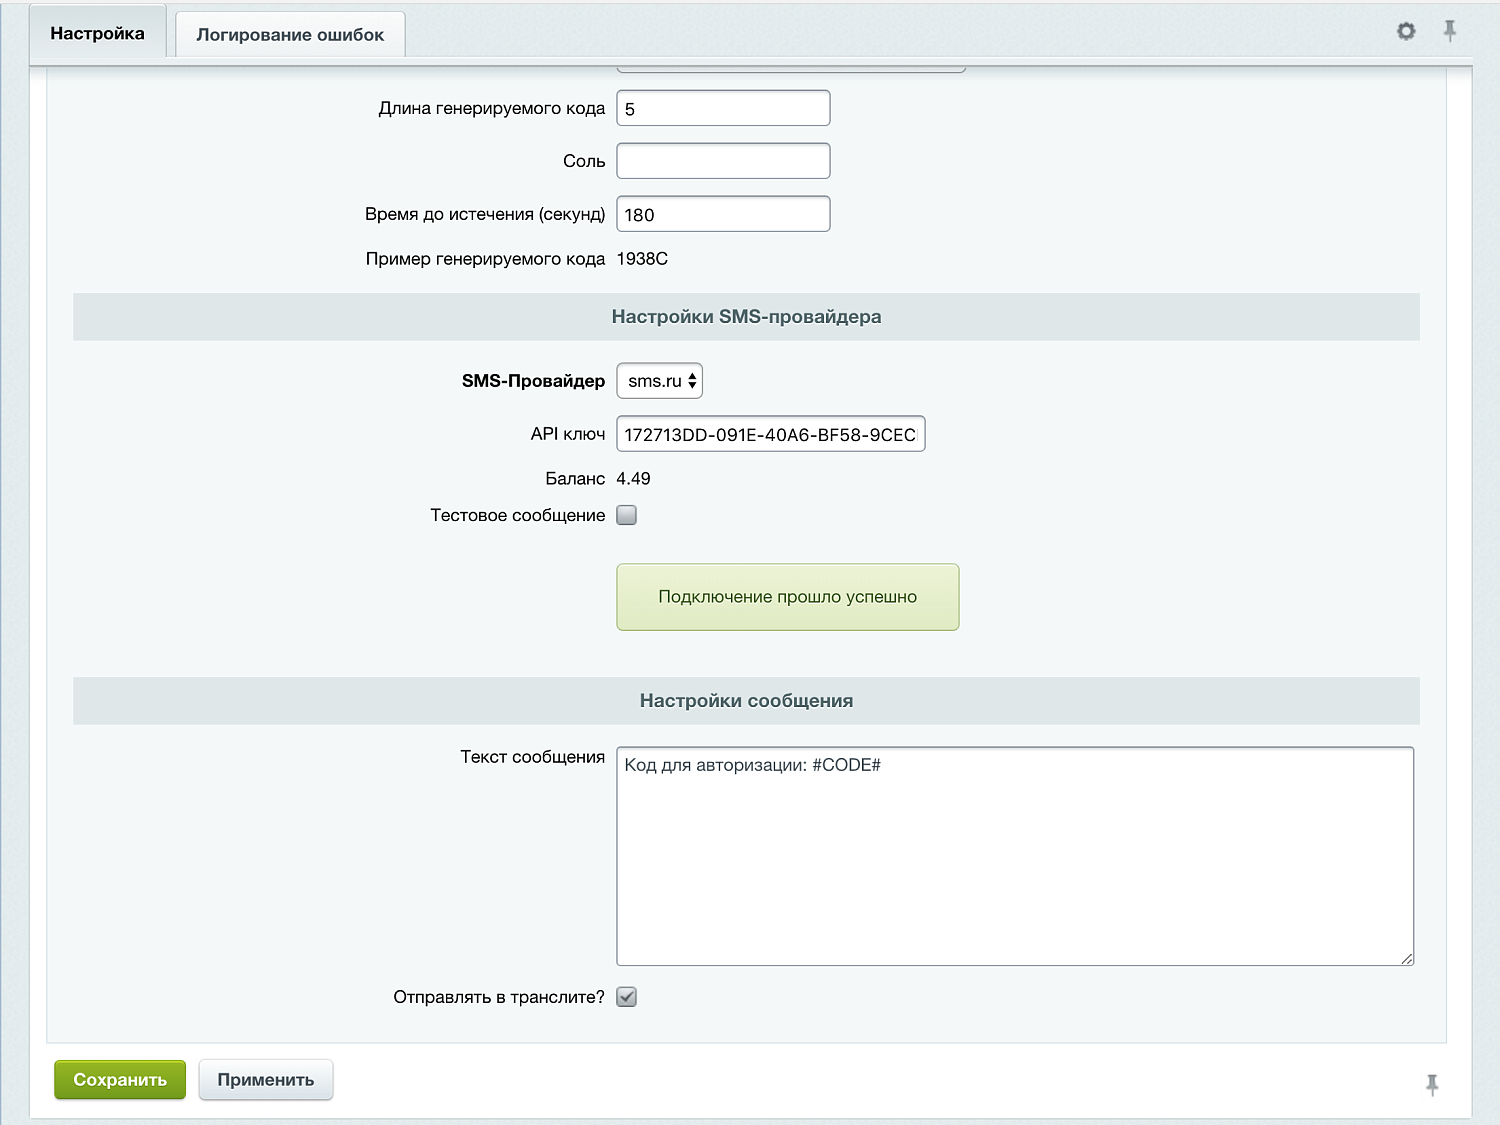Click the pin icon beside the gear

1449,31
